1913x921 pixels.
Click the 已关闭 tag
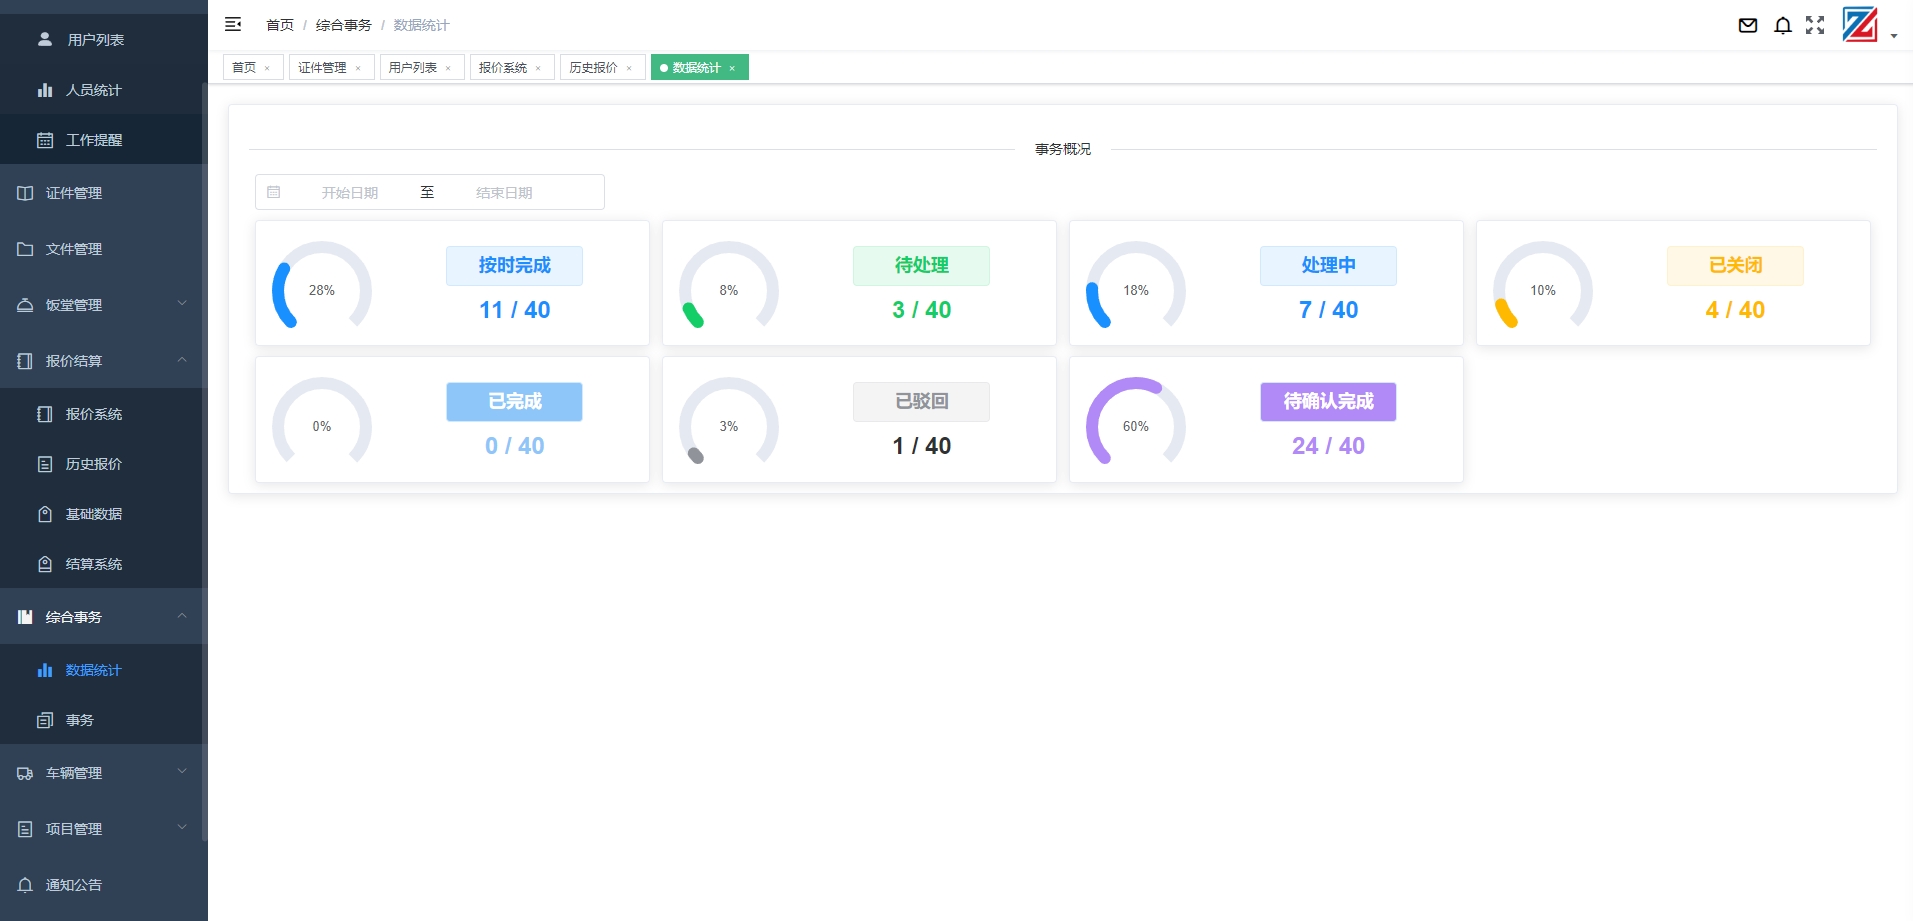1735,265
